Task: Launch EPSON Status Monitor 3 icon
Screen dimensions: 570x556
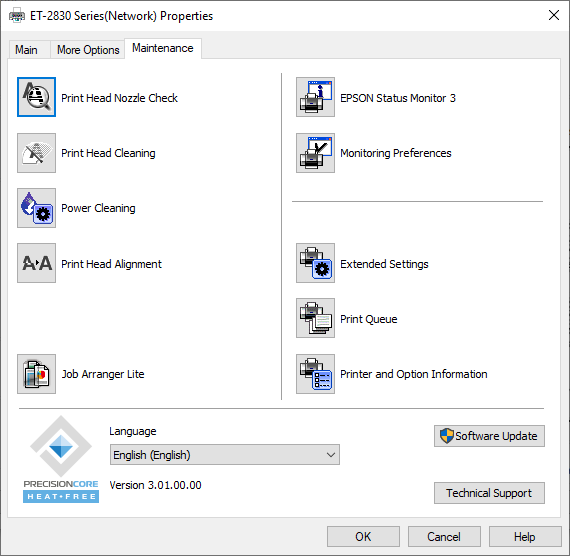Action: pos(315,97)
